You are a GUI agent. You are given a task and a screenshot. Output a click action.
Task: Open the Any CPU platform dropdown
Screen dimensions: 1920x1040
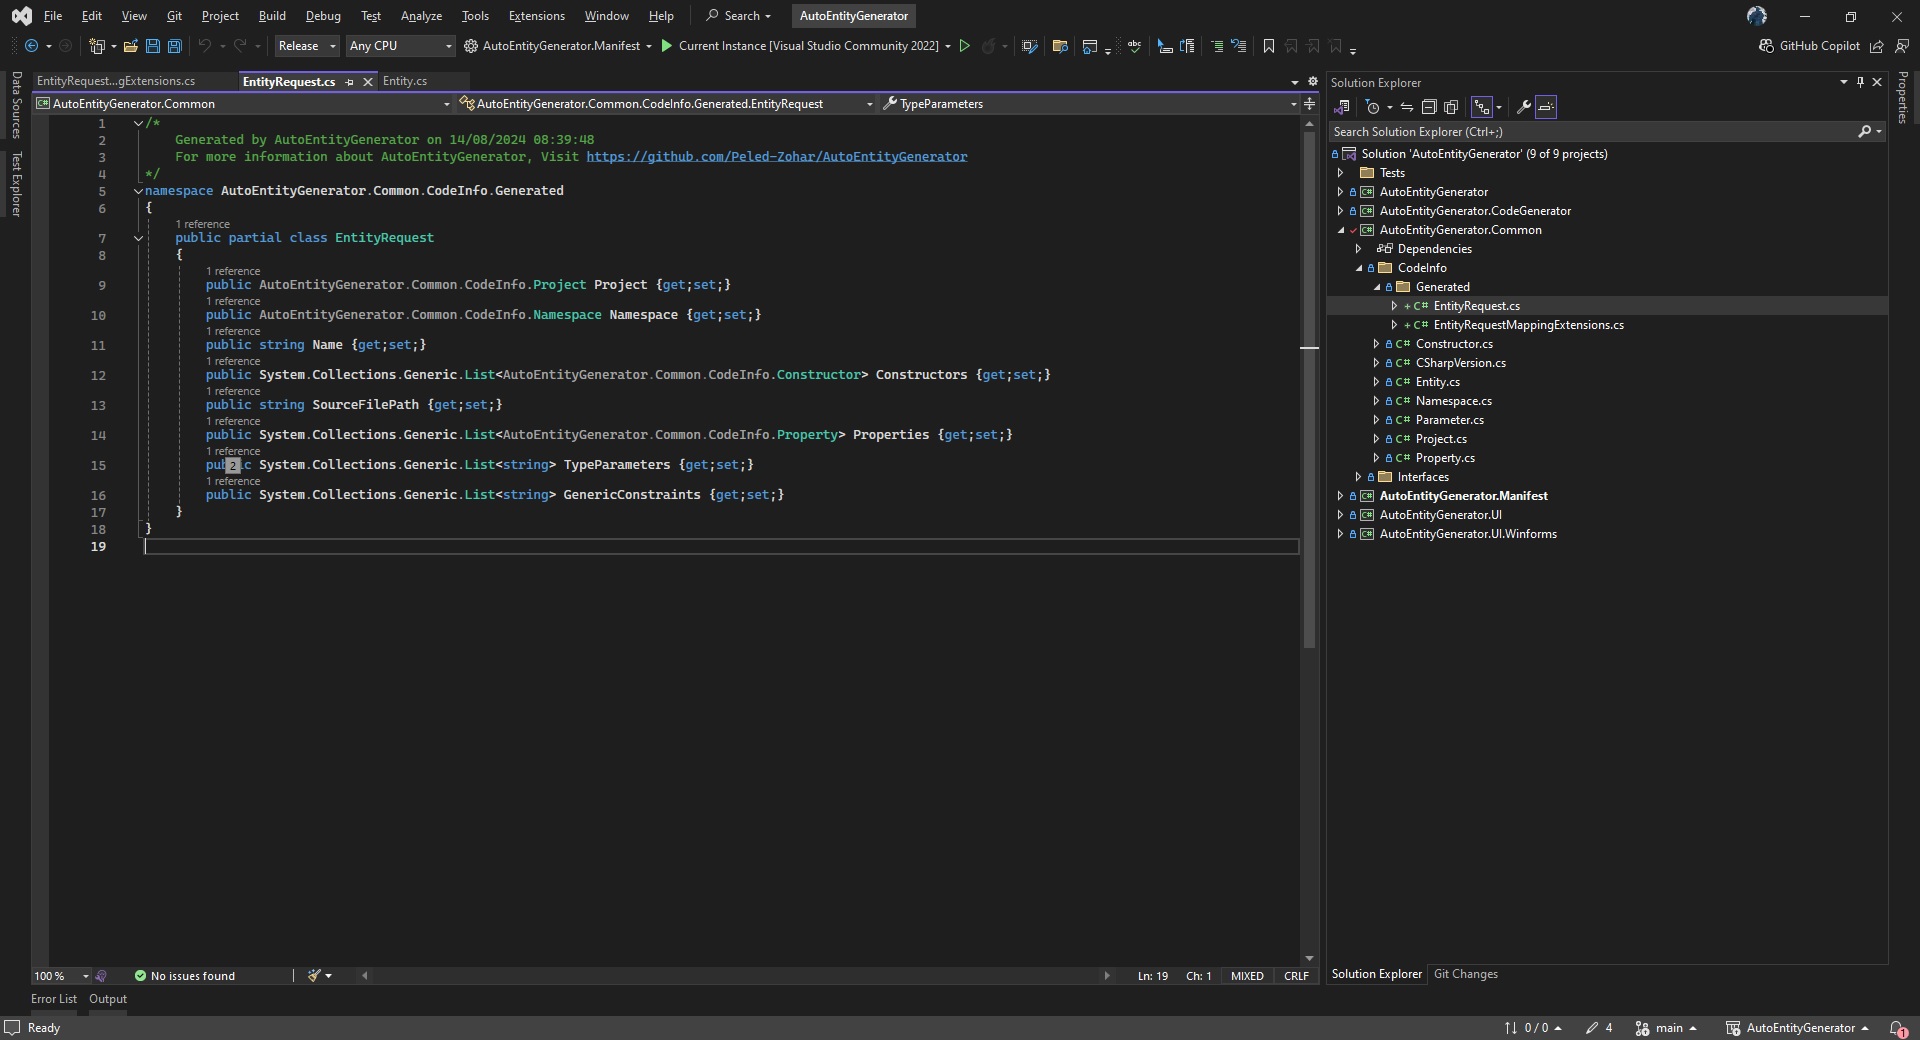click(x=400, y=46)
